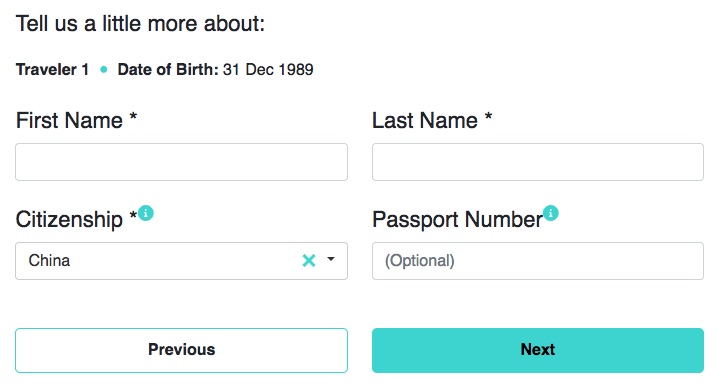Click the Date of Birth label
This screenshot has height=386, width=724.
click(x=168, y=69)
